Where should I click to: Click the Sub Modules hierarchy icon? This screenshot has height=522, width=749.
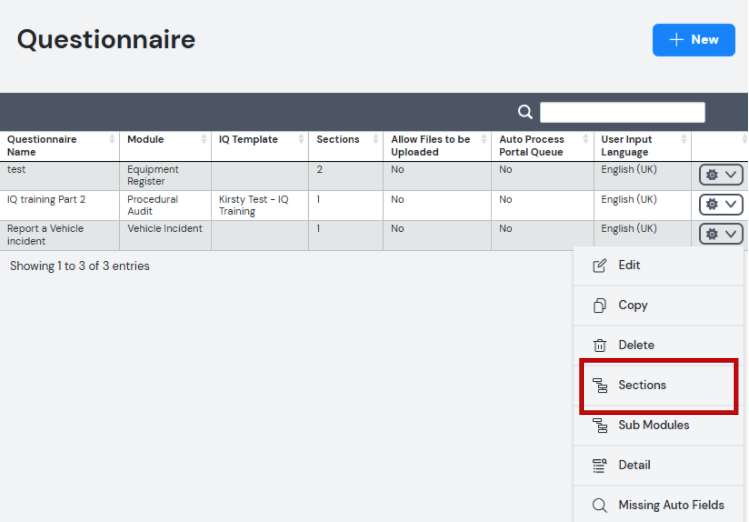click(x=599, y=425)
